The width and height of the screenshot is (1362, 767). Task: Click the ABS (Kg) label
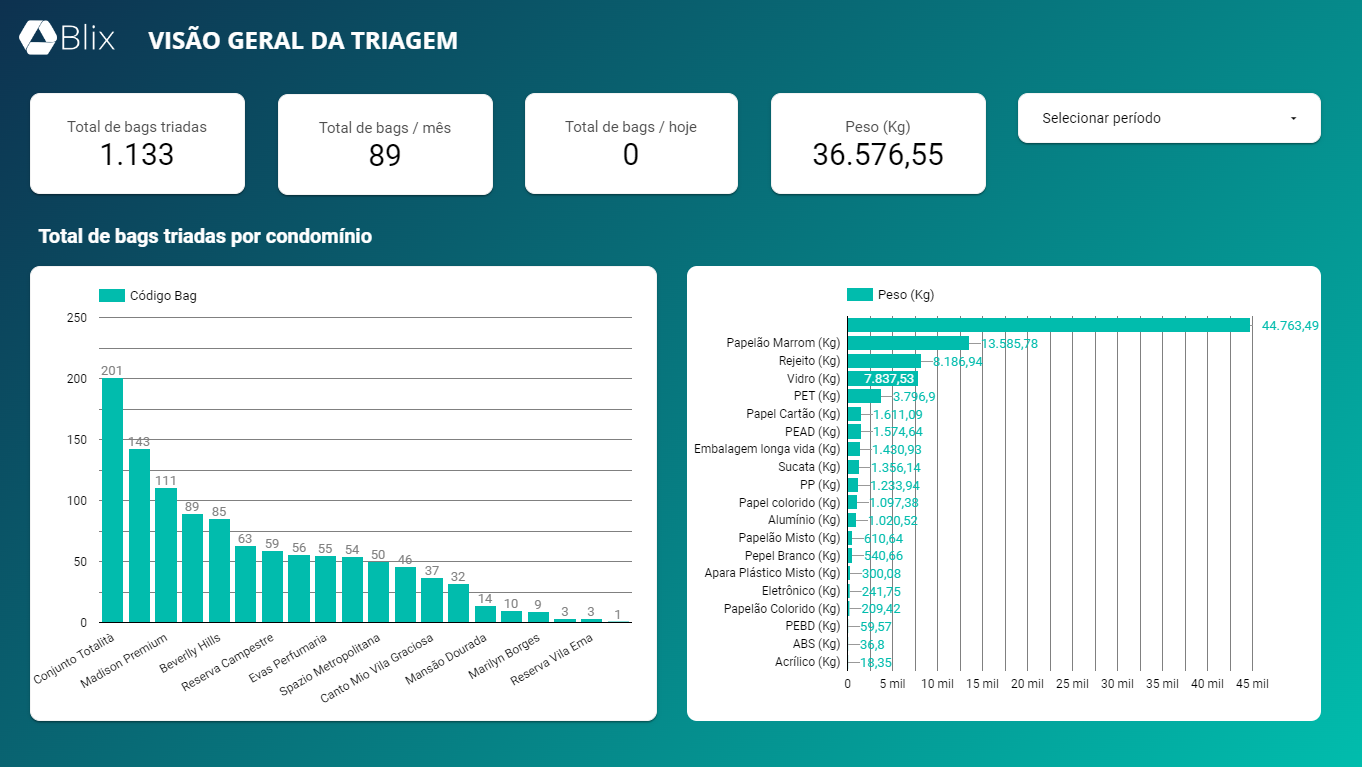pos(816,644)
